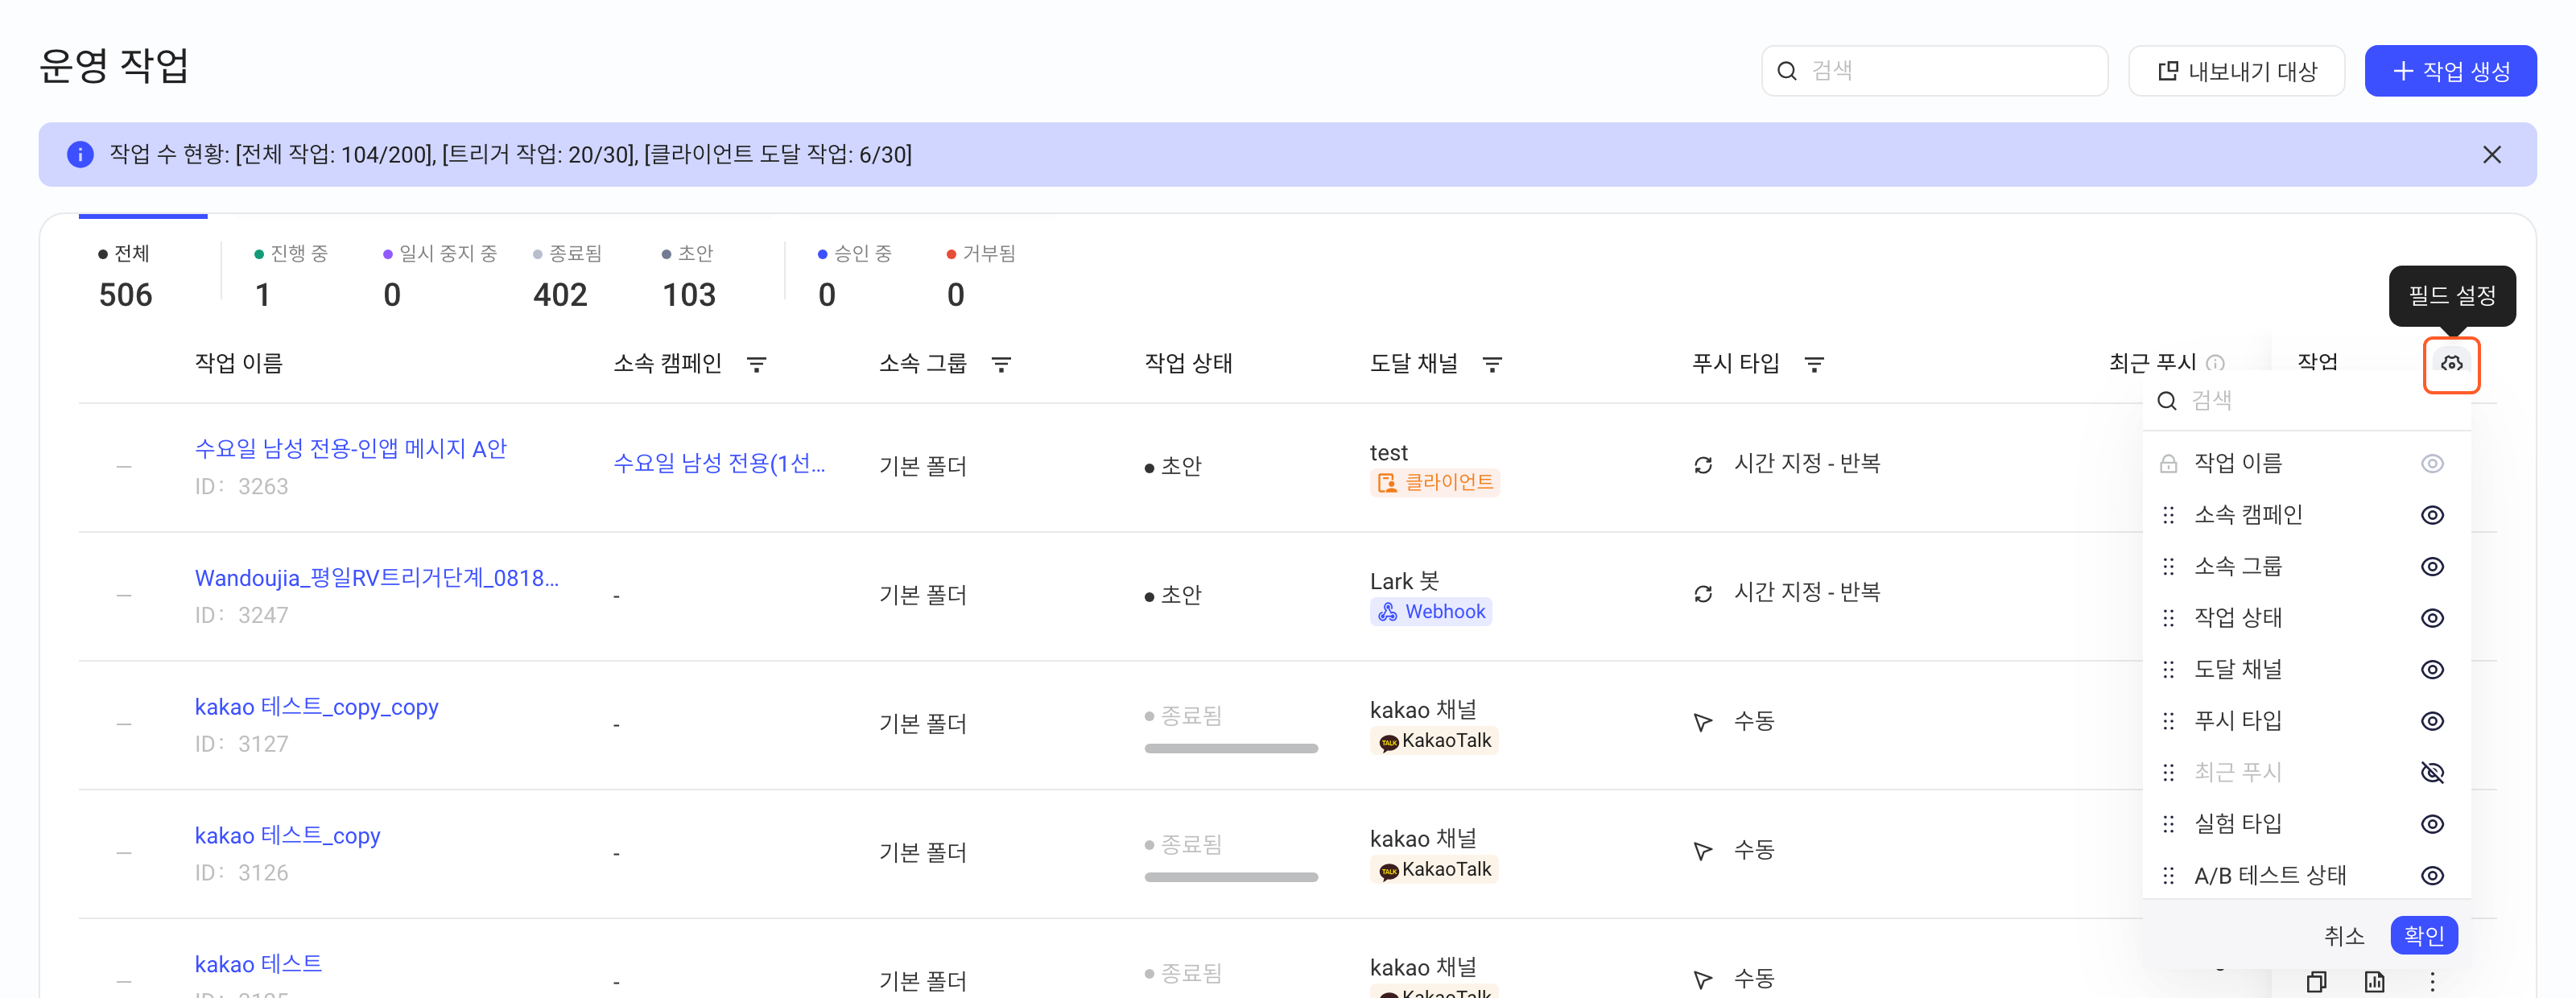This screenshot has height=998, width=2576.
Task: Toggle visibility of 소속 캠페인 field
Action: [2432, 515]
